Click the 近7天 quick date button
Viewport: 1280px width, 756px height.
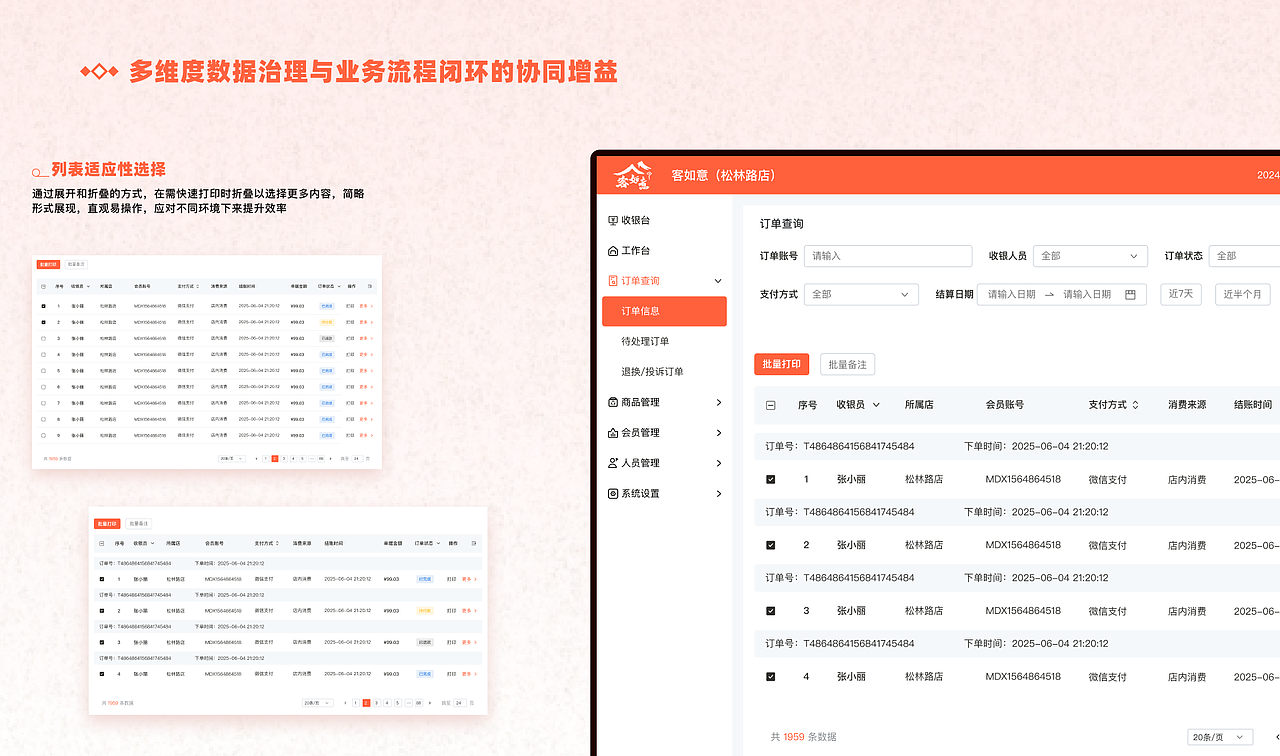pos(1181,294)
